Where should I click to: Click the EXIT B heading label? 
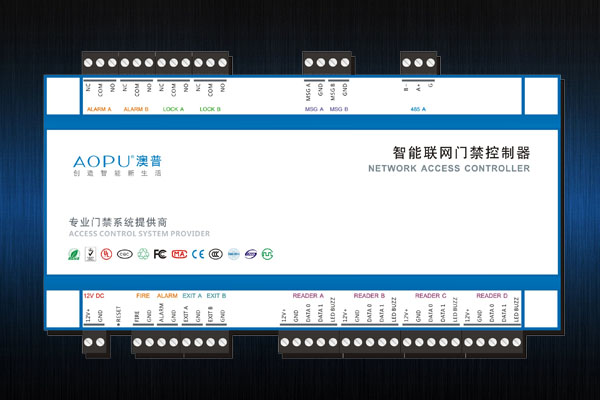217,296
